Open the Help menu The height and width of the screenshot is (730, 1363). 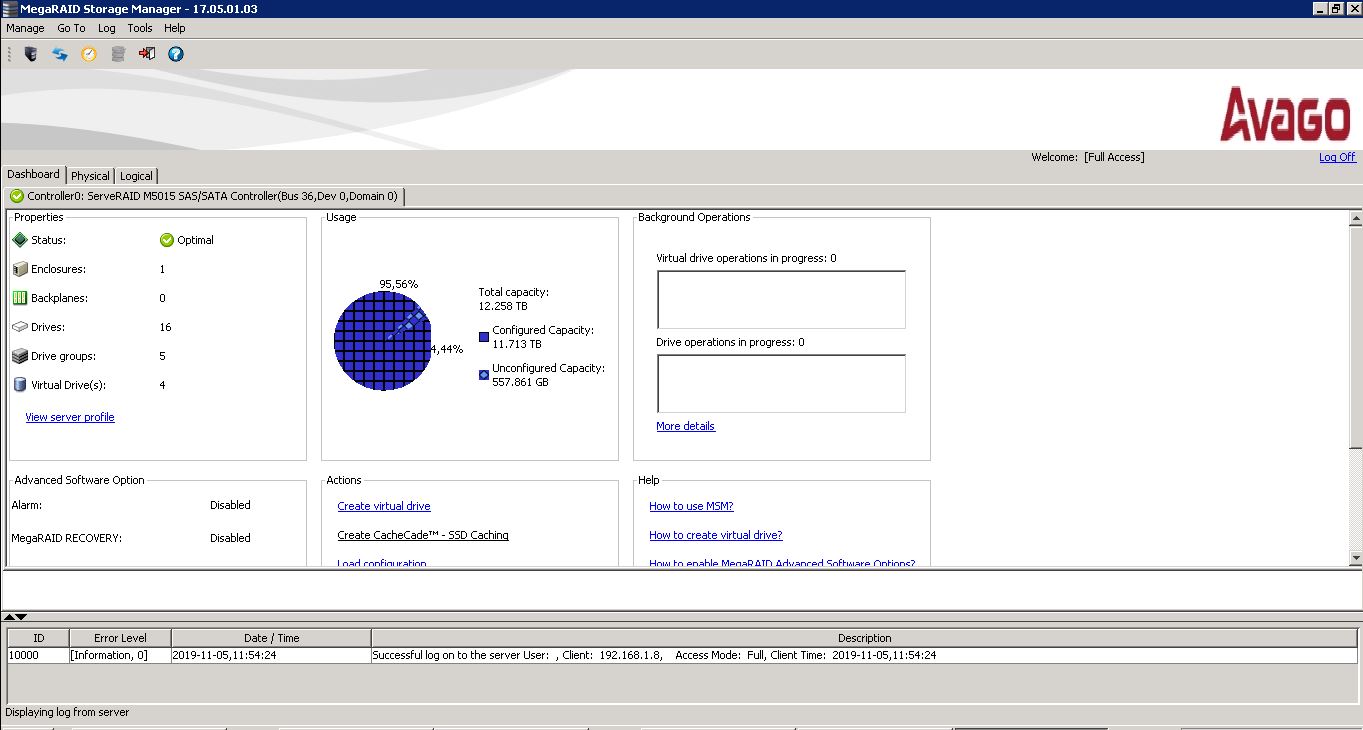pyautogui.click(x=175, y=28)
